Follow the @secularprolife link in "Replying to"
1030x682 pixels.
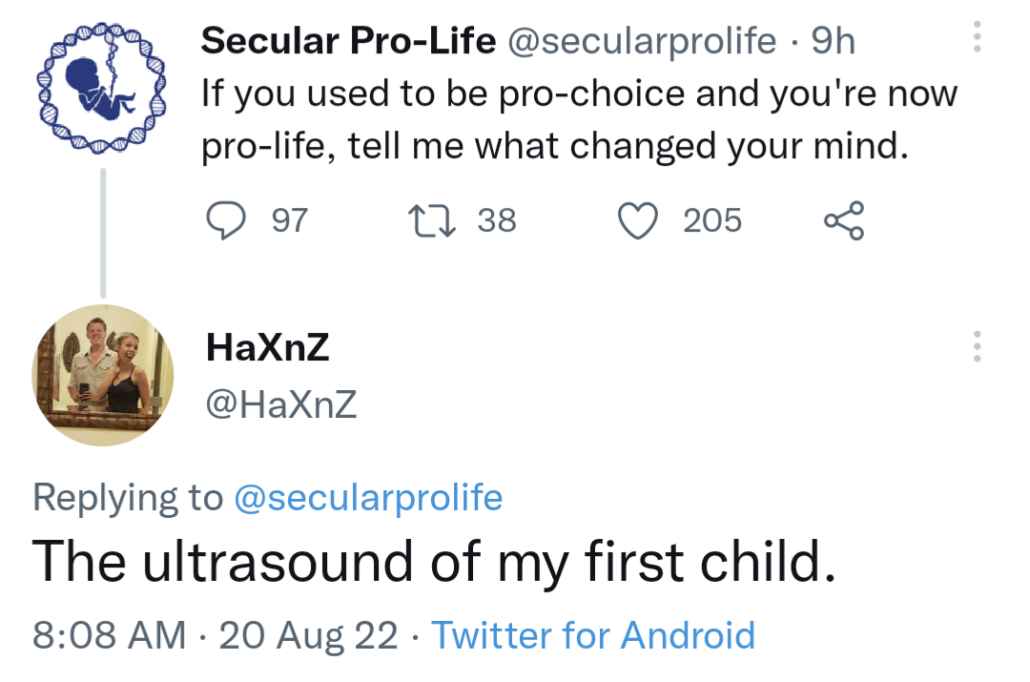point(367,497)
